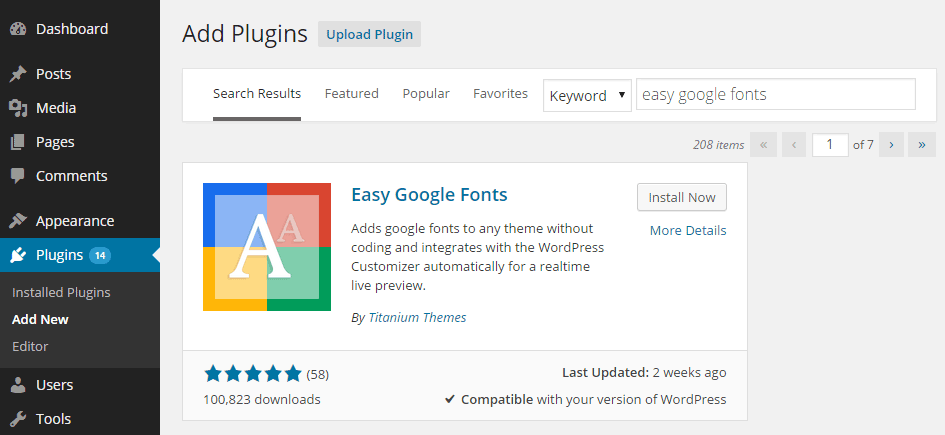Jump to the last results page
The width and height of the screenshot is (945, 435).
click(922, 145)
